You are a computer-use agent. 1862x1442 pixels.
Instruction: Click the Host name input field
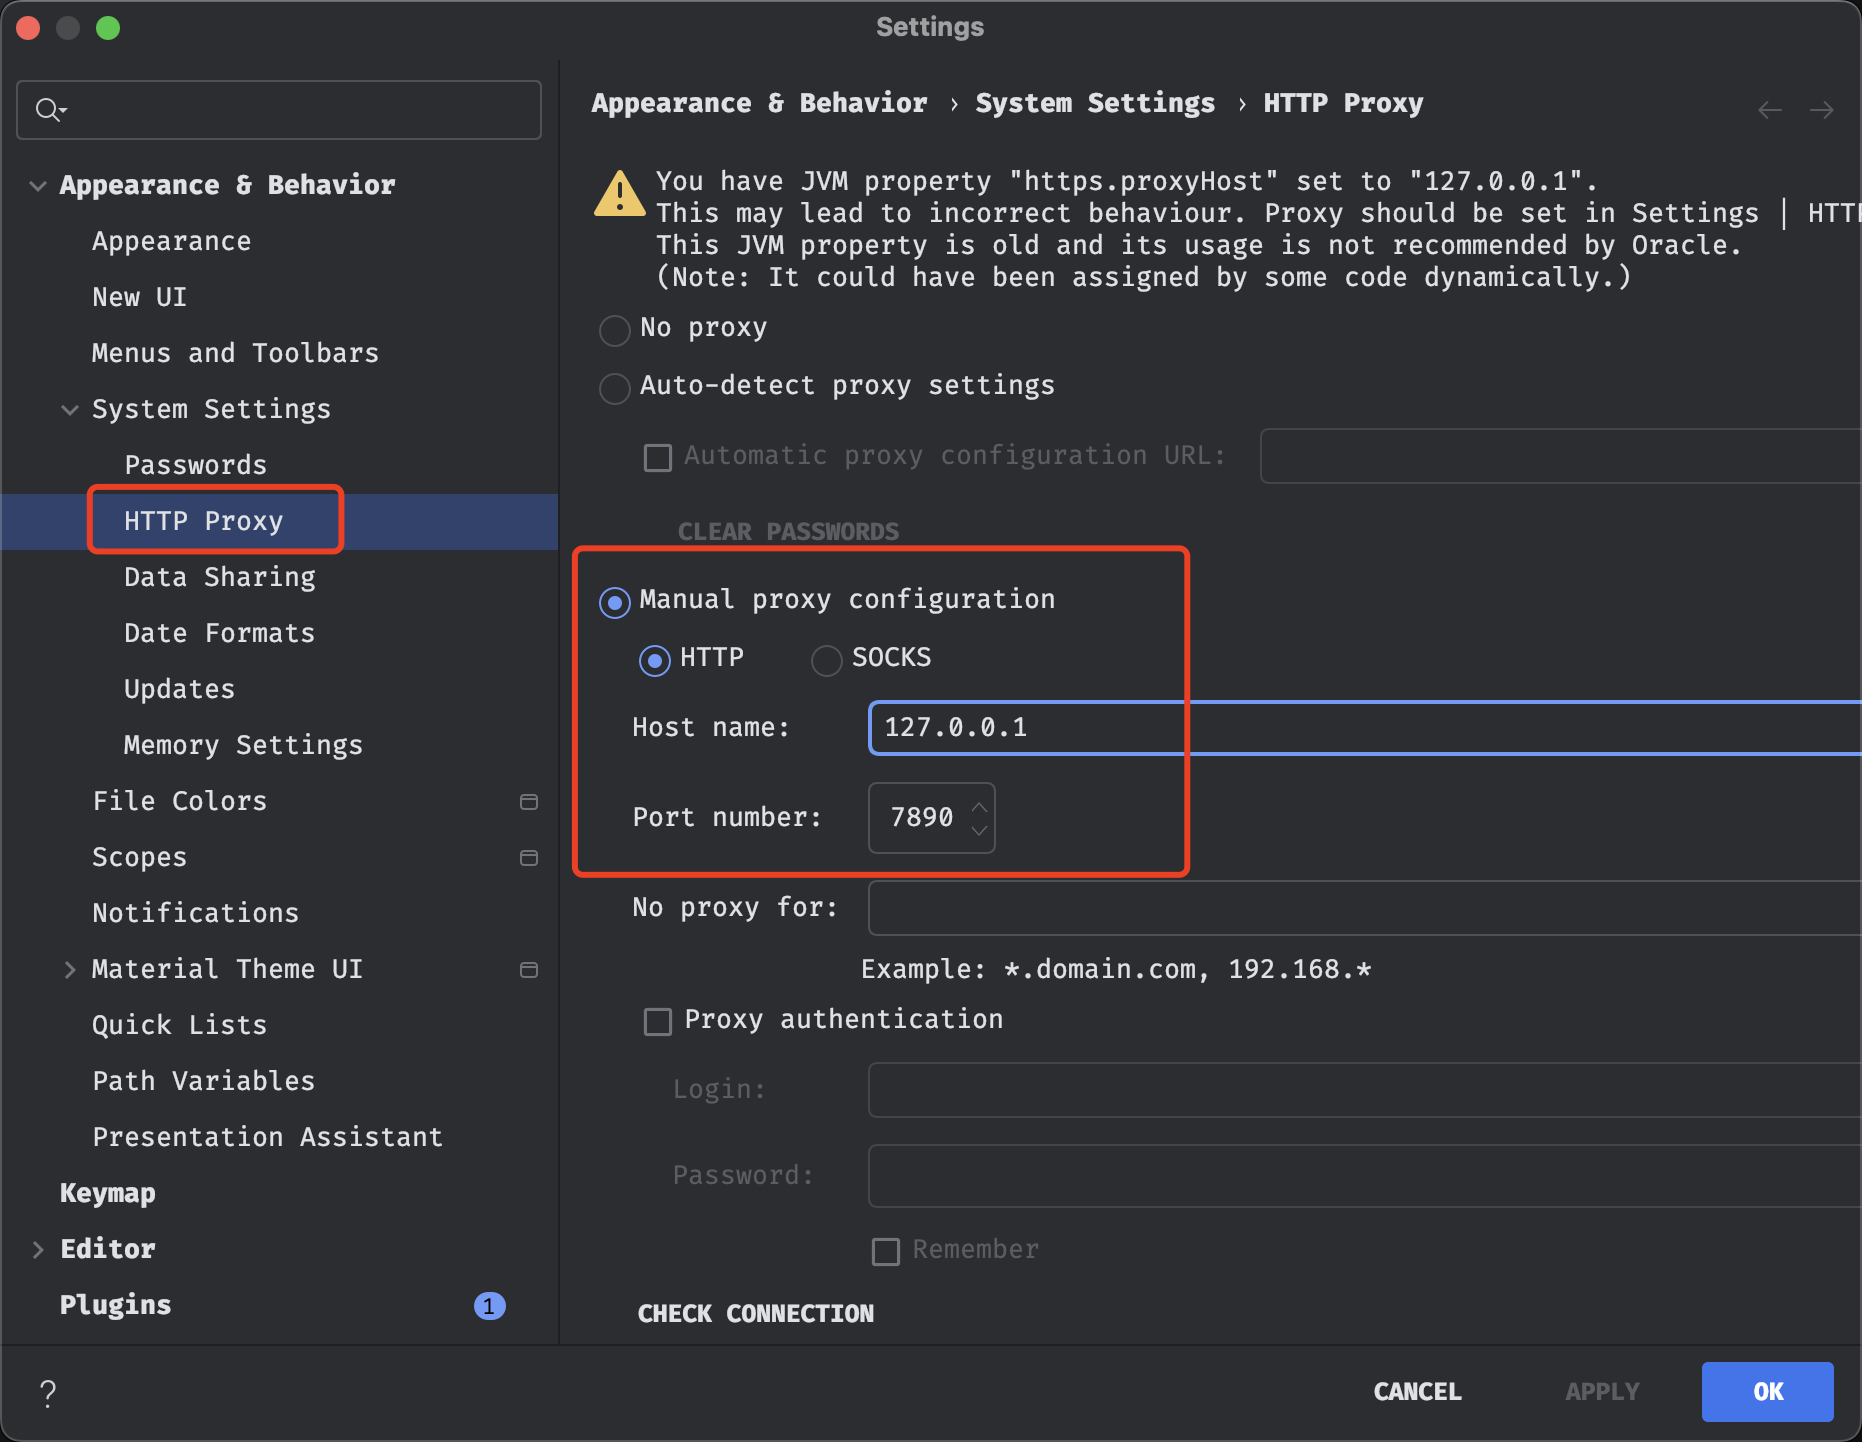pyautogui.click(x=1365, y=728)
